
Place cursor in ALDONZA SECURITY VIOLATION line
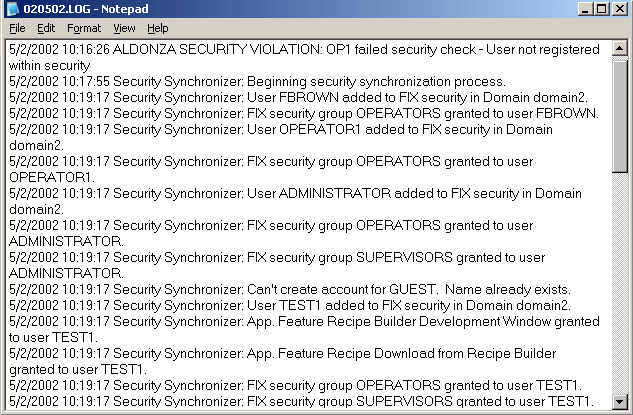click(304, 49)
